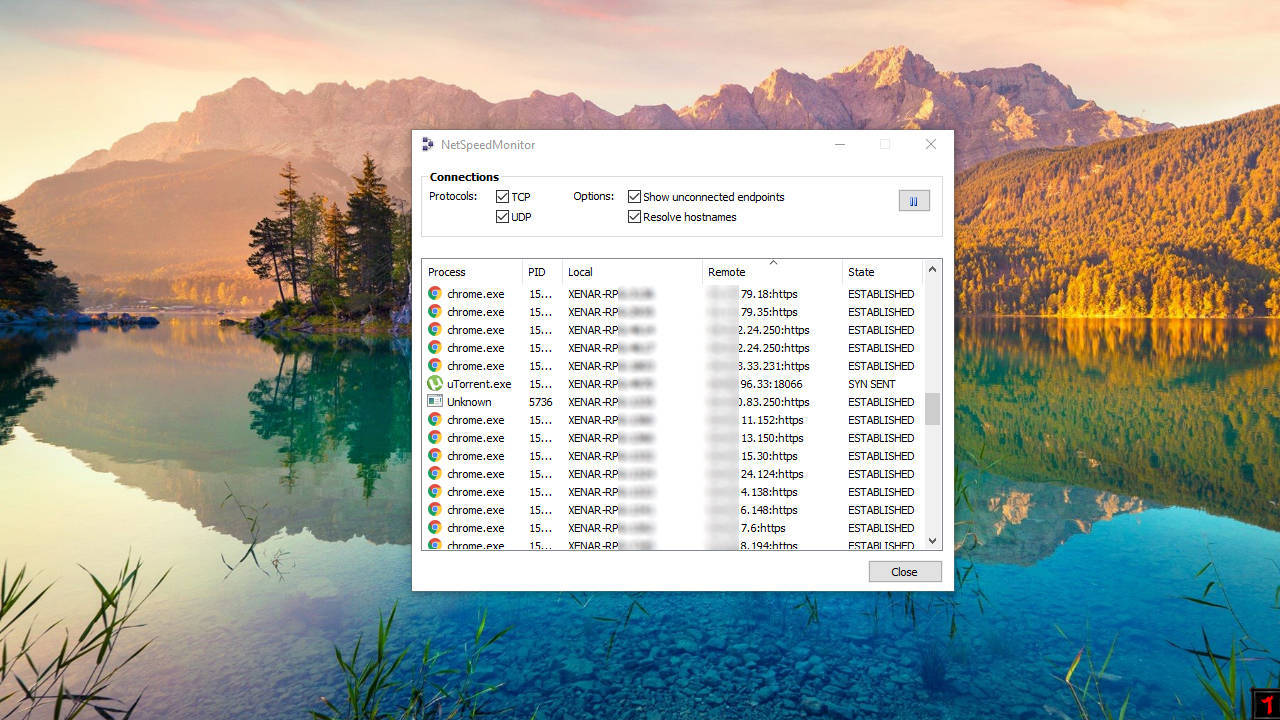Sort connections by State column header
Image resolution: width=1280 pixels, height=720 pixels.
pos(882,272)
